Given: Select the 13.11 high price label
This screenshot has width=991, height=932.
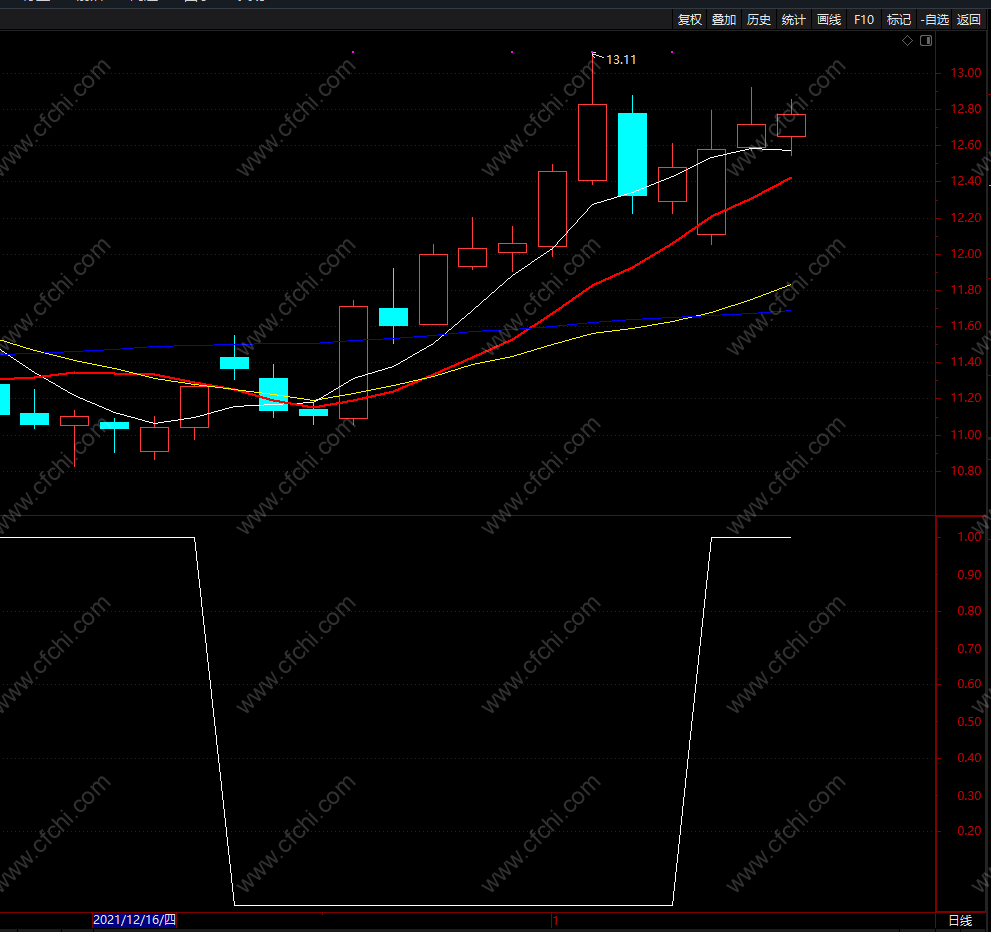Looking at the screenshot, I should [x=621, y=59].
